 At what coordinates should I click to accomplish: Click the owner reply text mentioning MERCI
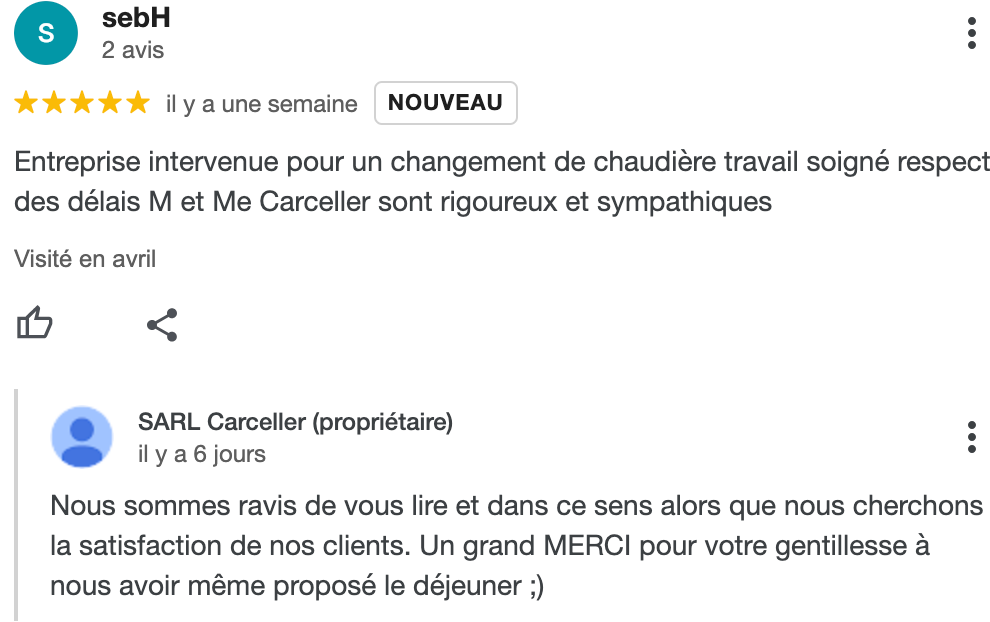(516, 546)
